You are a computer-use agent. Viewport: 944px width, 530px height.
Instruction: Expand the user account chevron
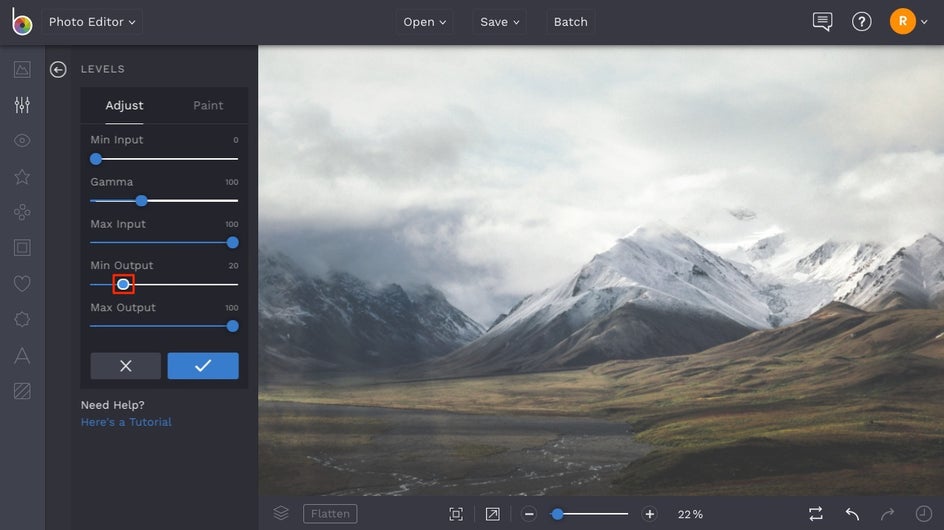point(924,22)
